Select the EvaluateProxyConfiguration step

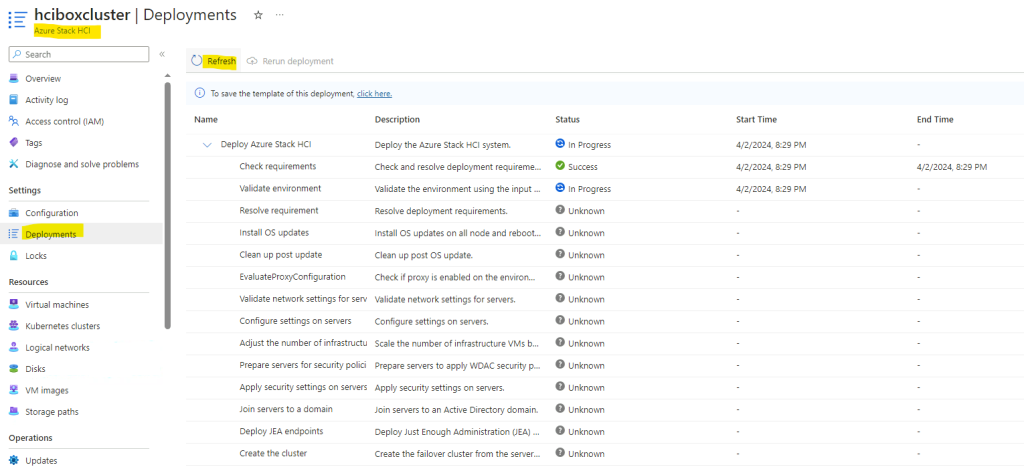coord(293,276)
